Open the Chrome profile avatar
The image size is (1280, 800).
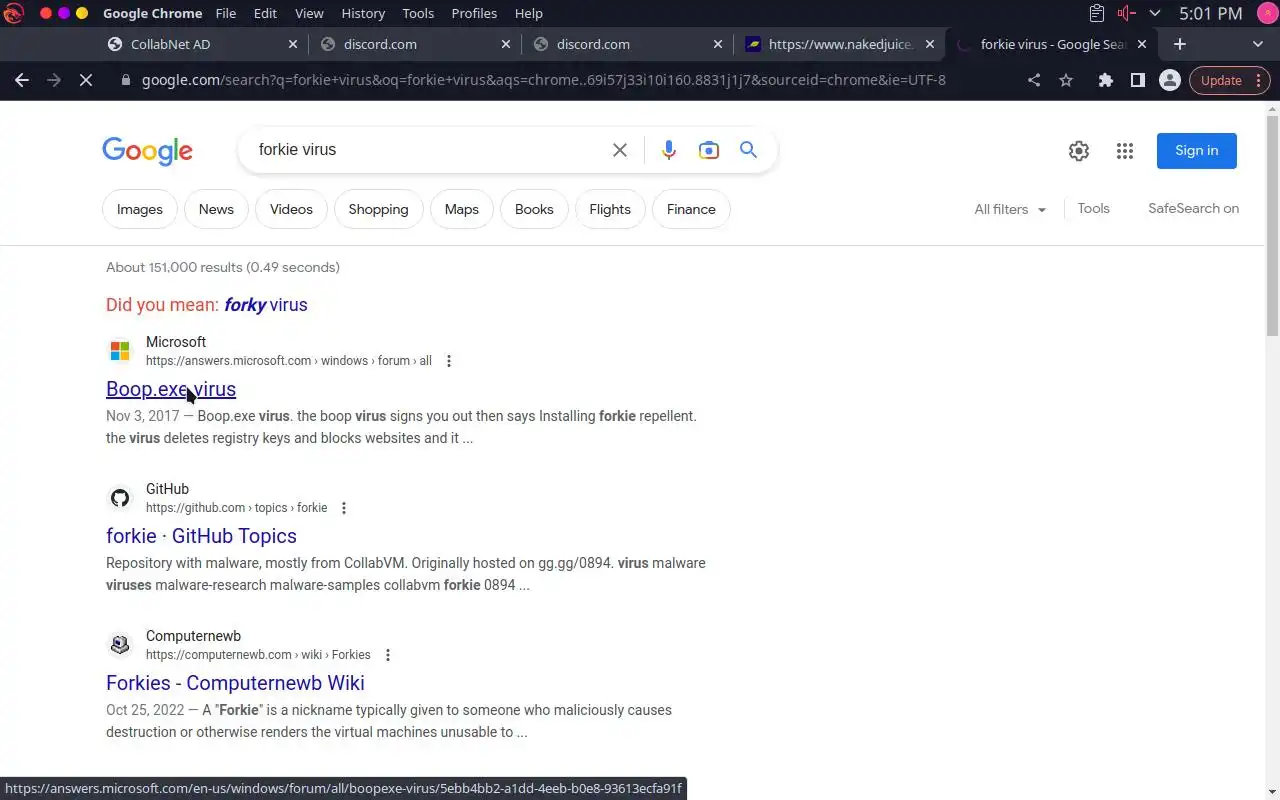coord(1169,80)
